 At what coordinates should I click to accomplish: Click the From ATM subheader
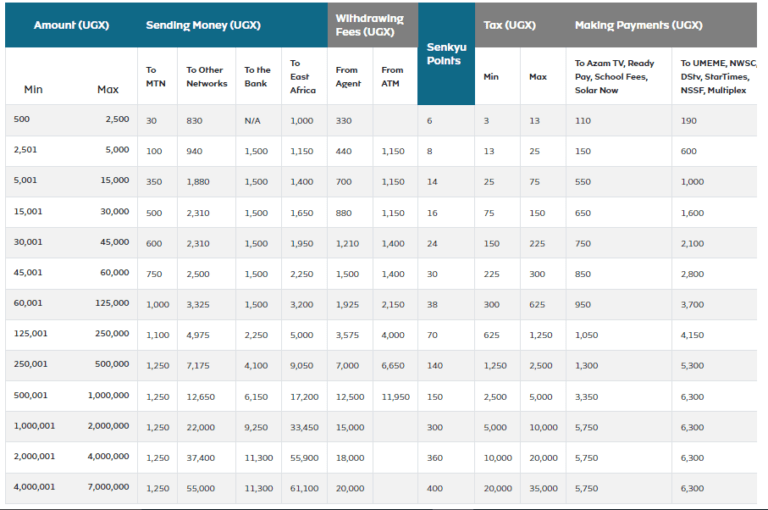point(392,76)
